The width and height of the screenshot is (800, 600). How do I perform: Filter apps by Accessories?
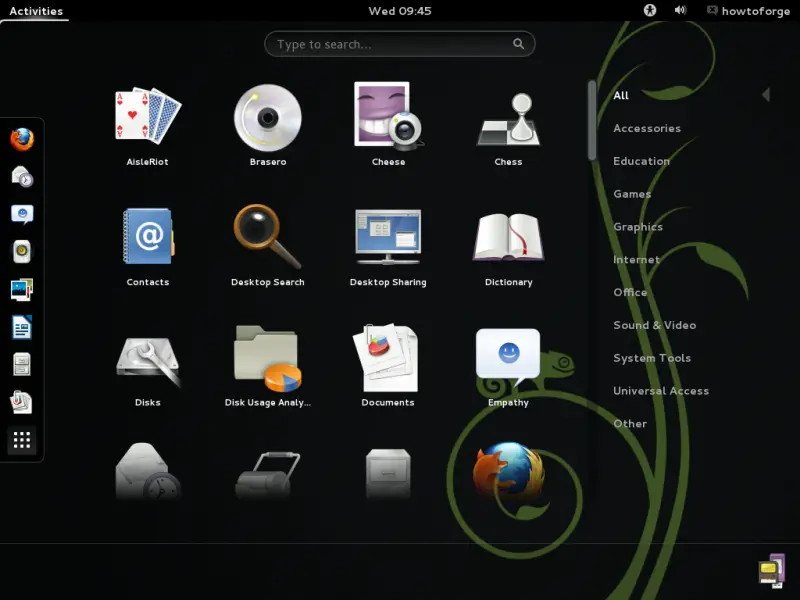click(647, 128)
